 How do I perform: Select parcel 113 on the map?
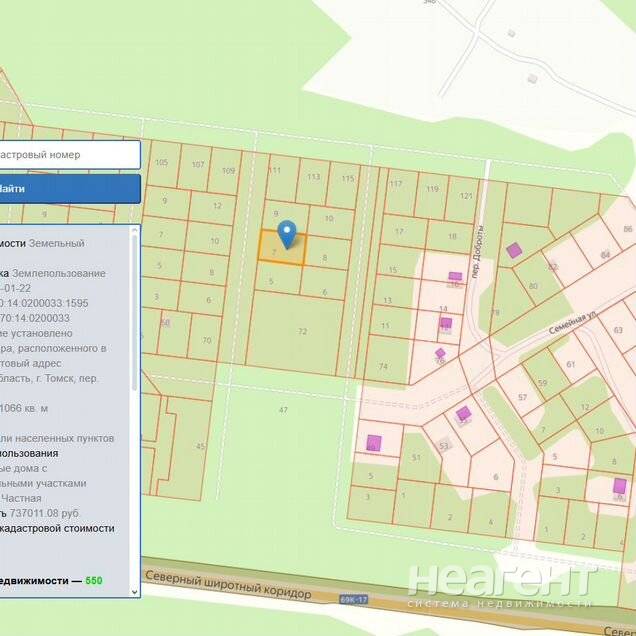(x=313, y=176)
